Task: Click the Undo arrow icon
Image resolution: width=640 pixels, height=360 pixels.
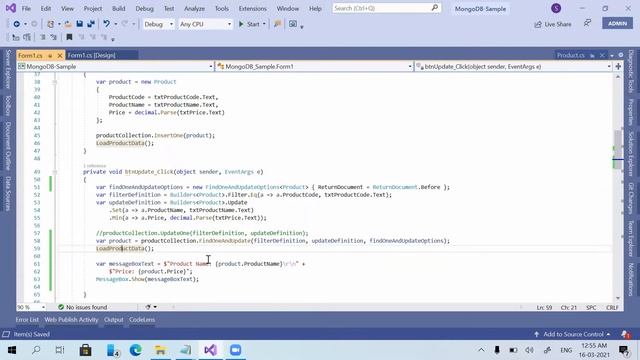Action: [106, 24]
